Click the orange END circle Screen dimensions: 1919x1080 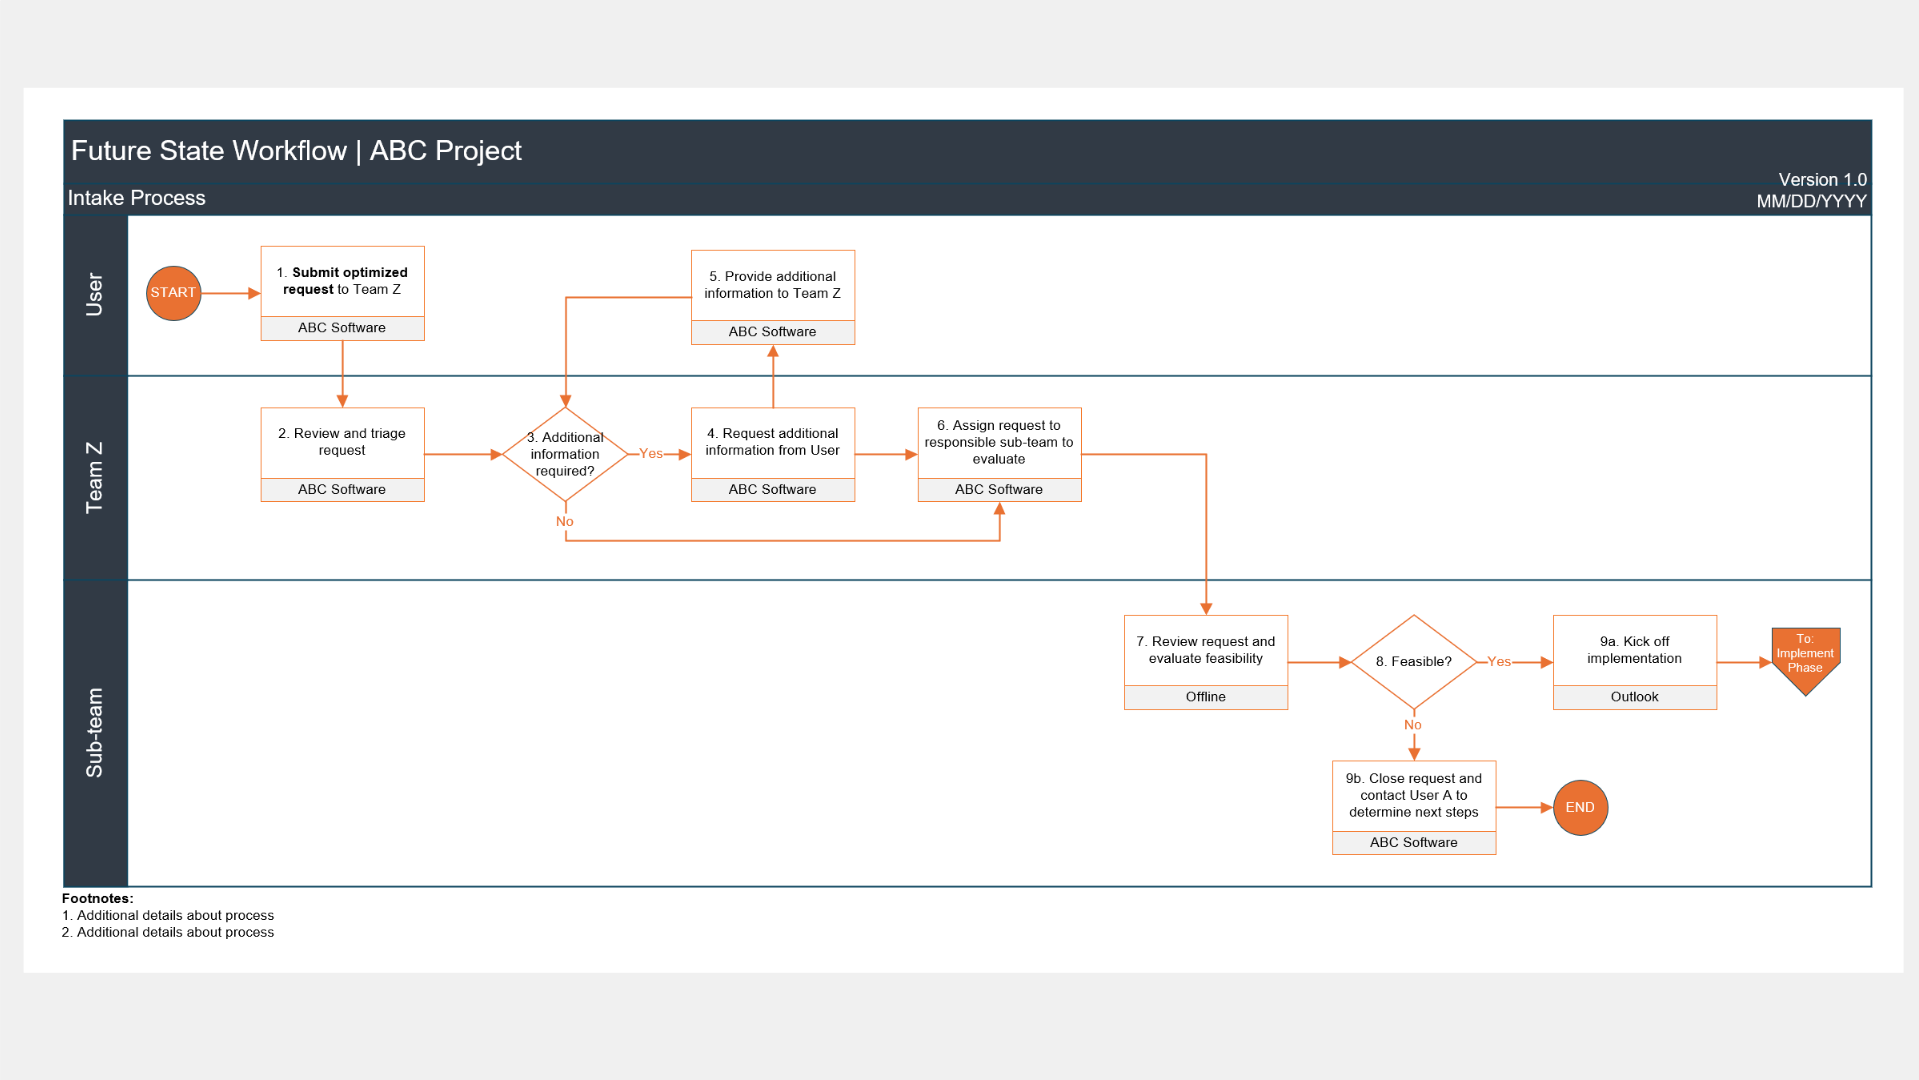pyautogui.click(x=1580, y=807)
